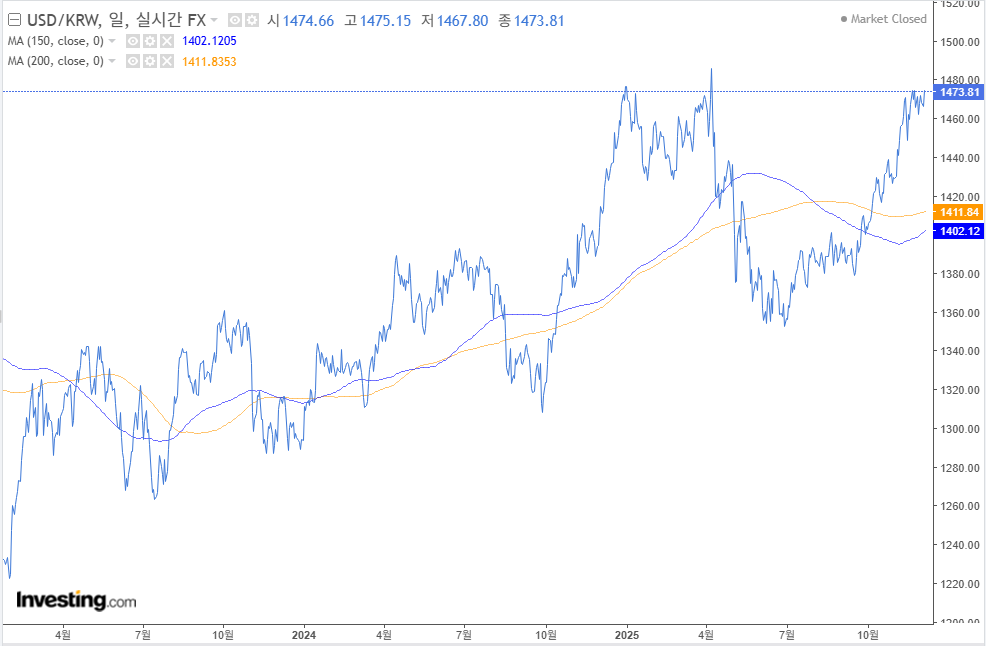Screen dimensions: 986x646
Task: Click the USD/KRW chart title text
Action: click(116, 20)
